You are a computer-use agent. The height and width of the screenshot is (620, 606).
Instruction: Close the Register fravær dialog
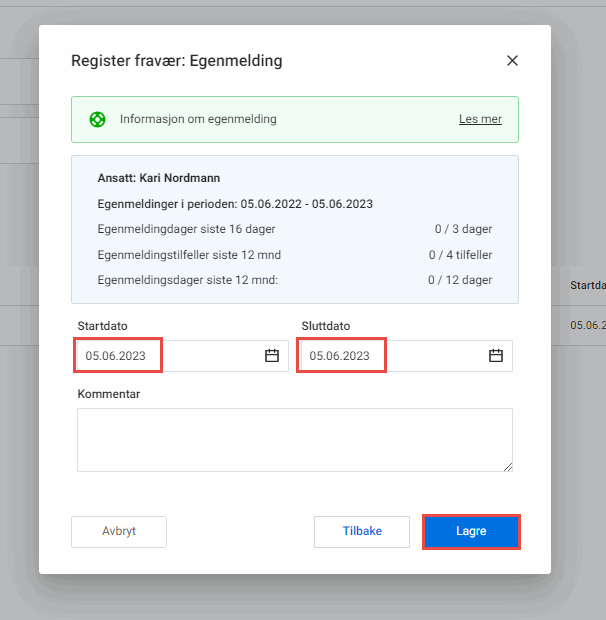[512, 61]
